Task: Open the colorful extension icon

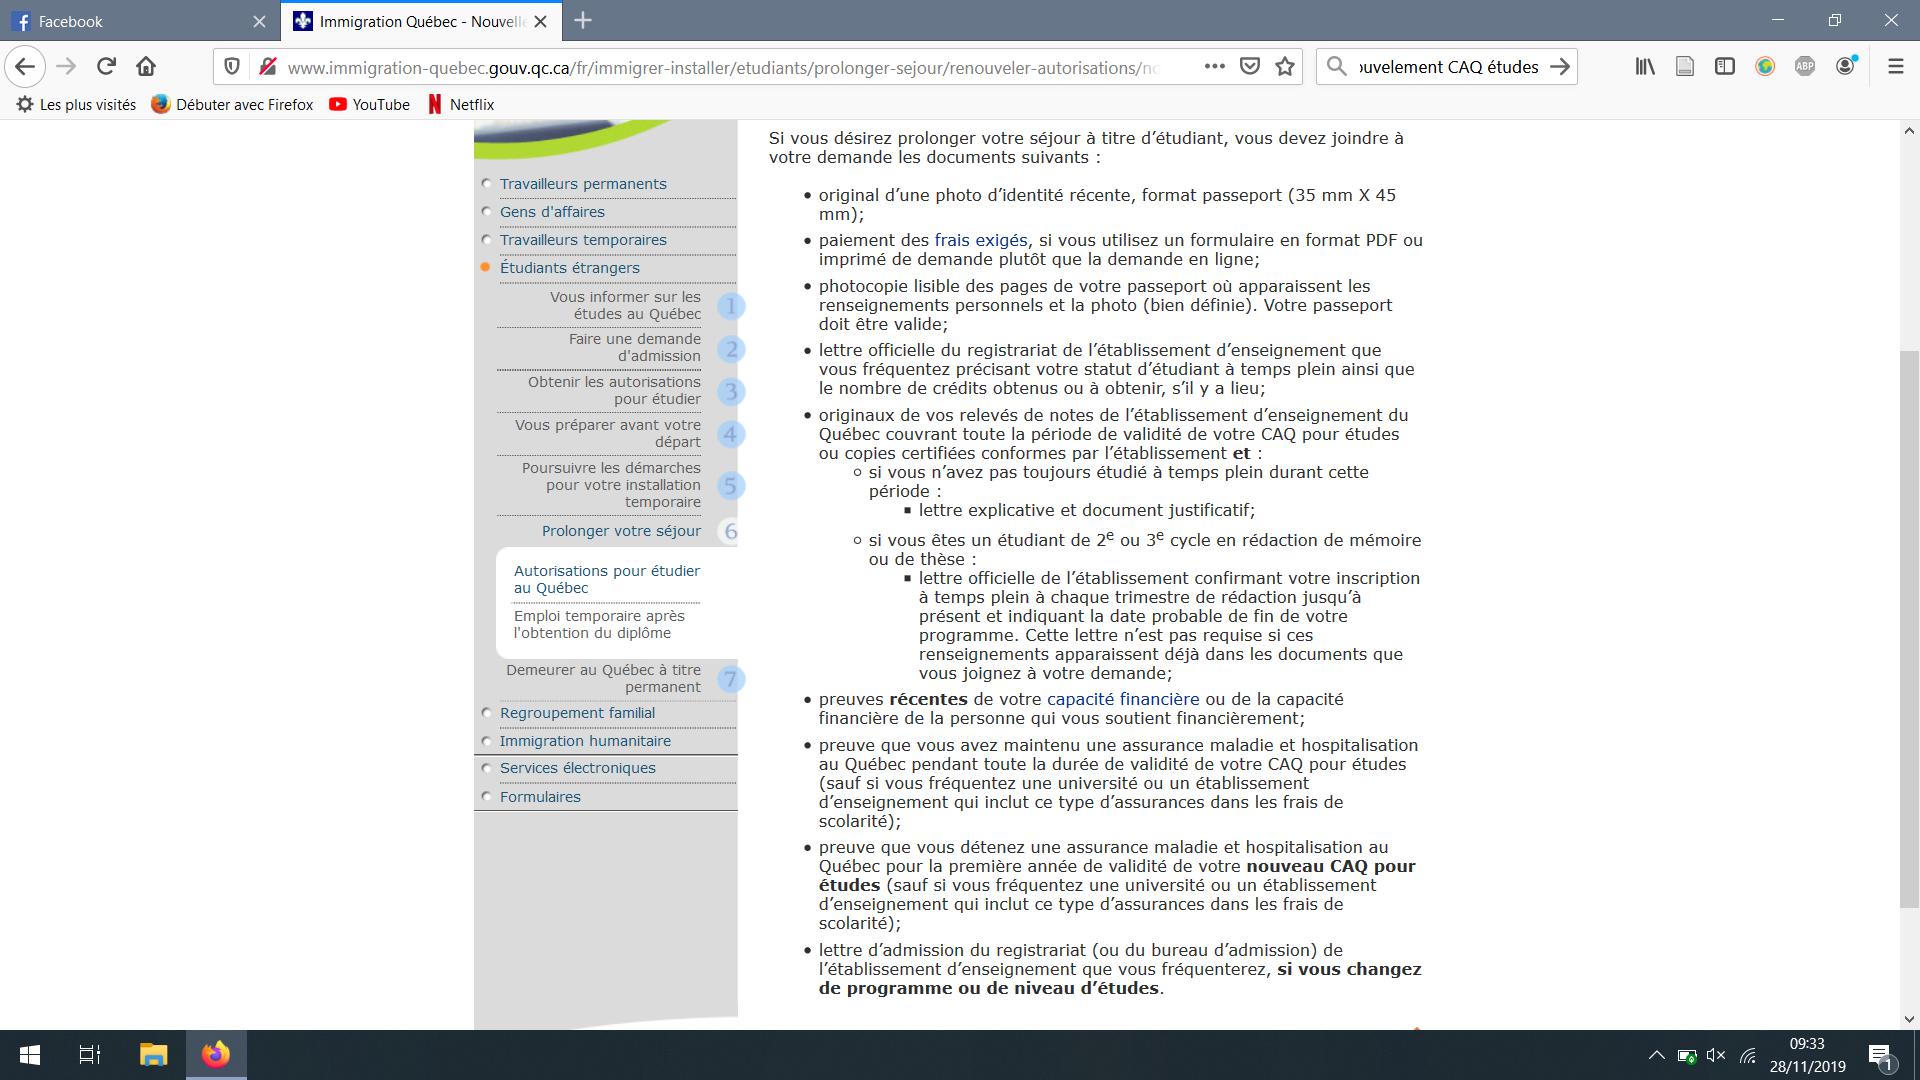Action: (x=1765, y=67)
